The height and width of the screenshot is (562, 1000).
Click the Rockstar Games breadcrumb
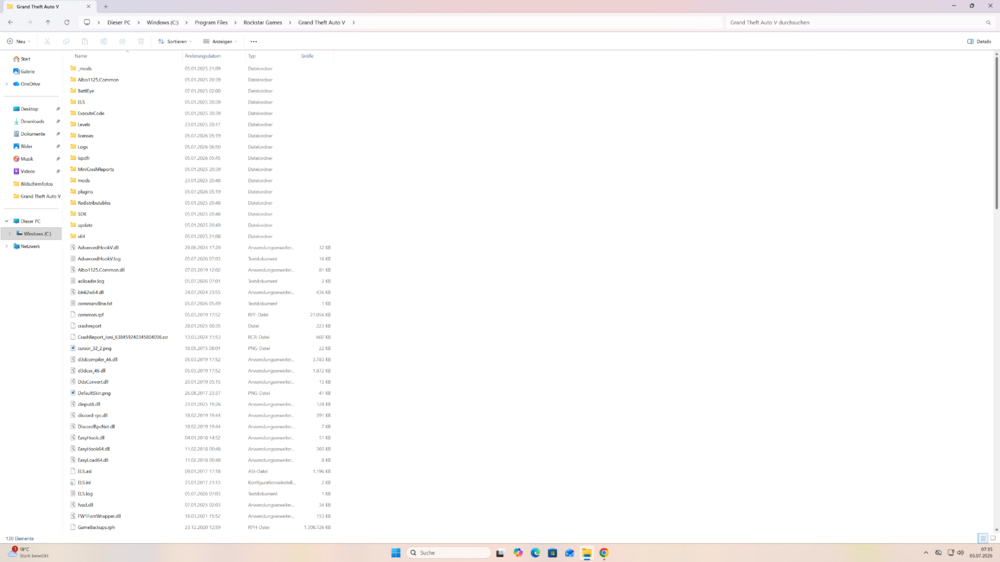(x=263, y=22)
